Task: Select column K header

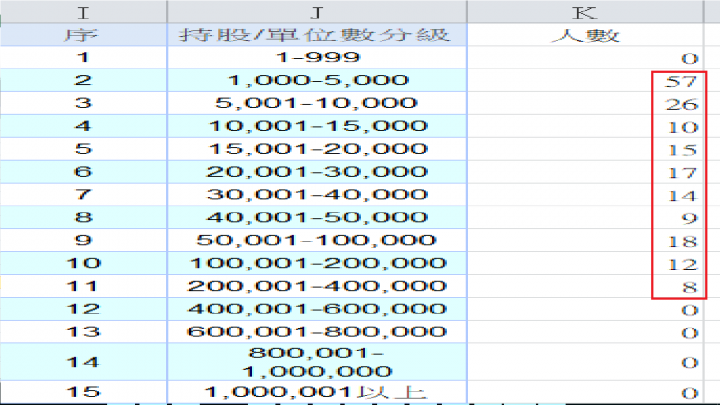Action: pyautogui.click(x=585, y=11)
